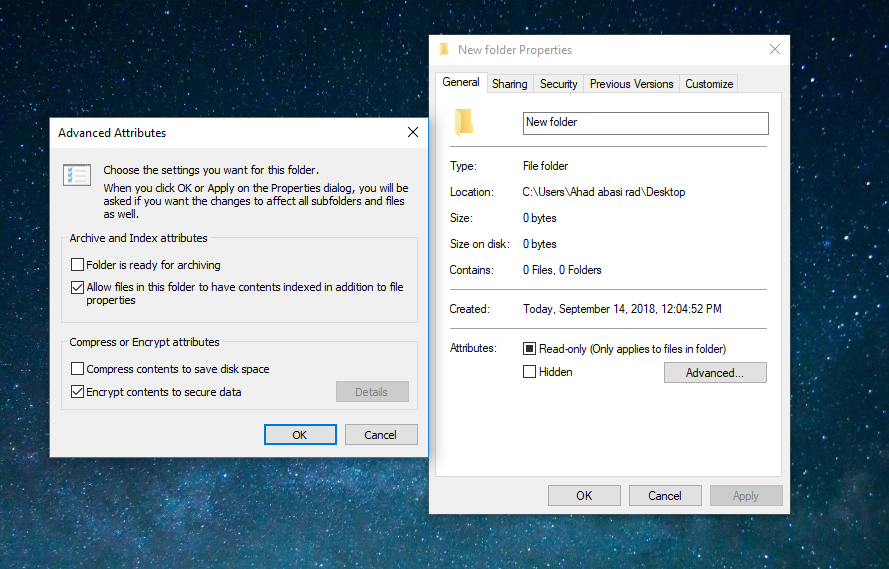The height and width of the screenshot is (569, 889).
Task: Open the Customize tab
Action: (x=709, y=84)
